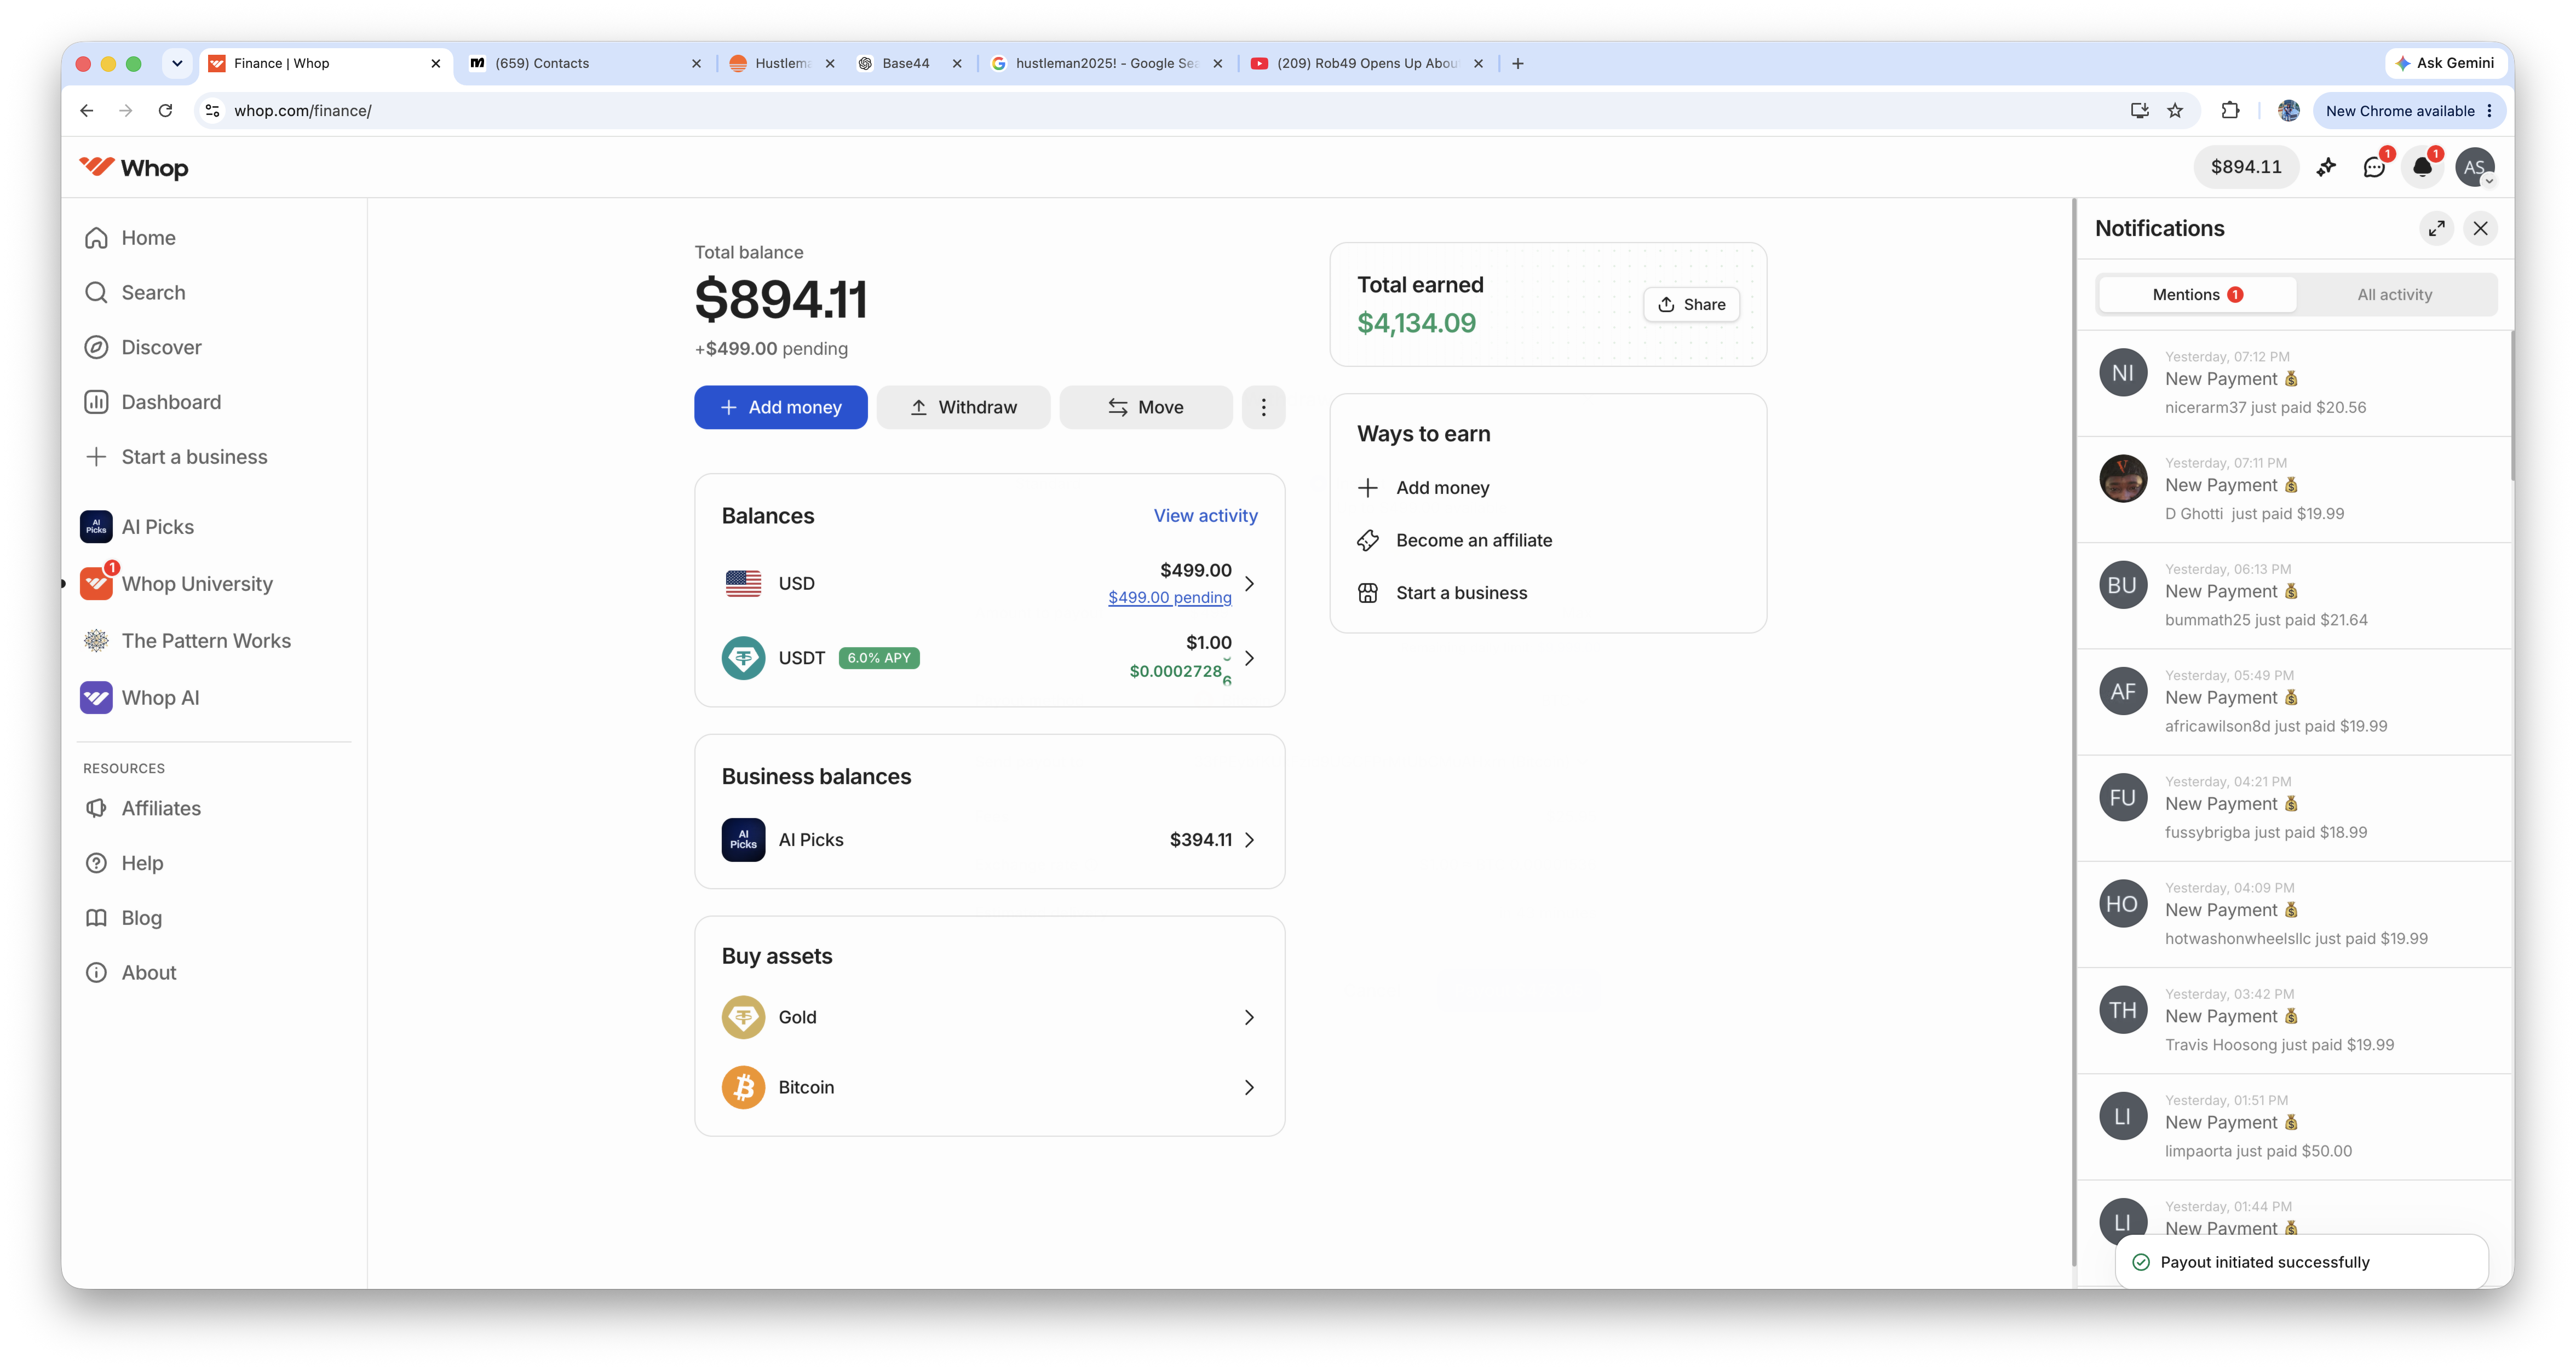Click D Ghotti's profile photo avatar
This screenshot has height=1370, width=2576.
tap(2123, 479)
